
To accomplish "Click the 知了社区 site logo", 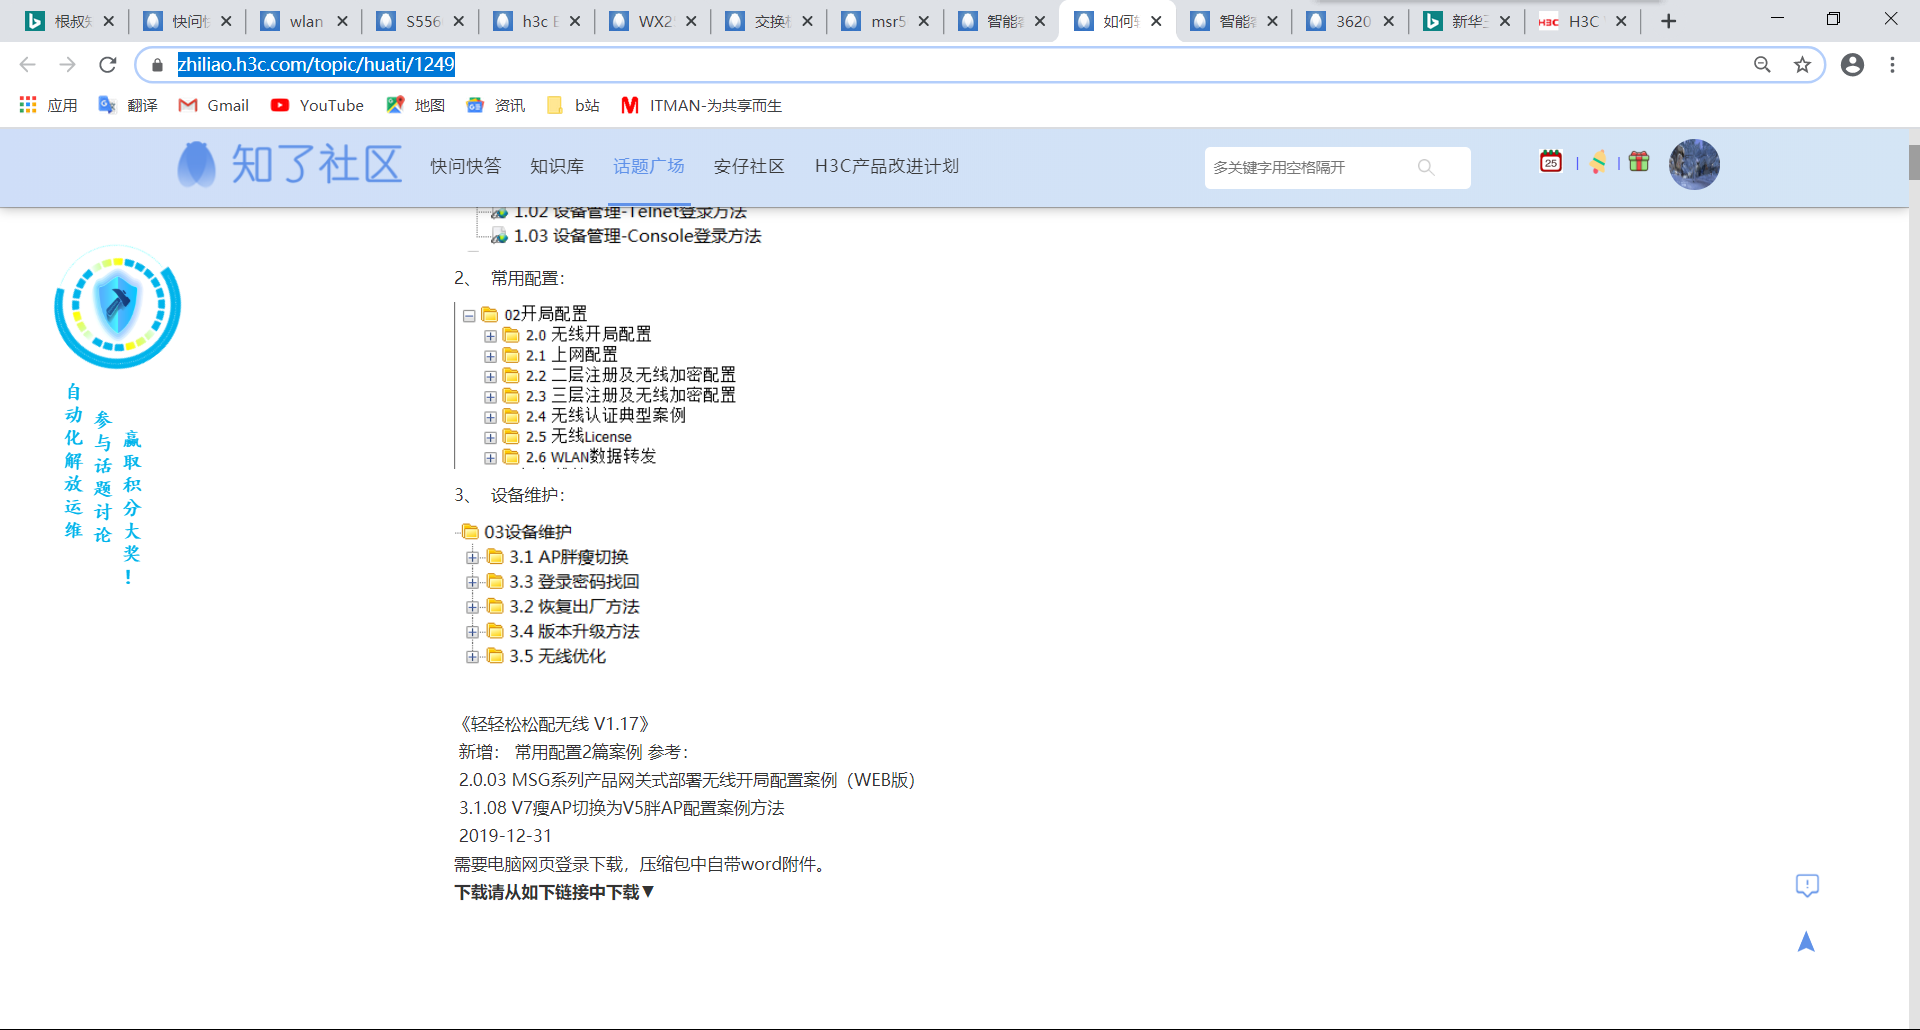I will [x=290, y=164].
